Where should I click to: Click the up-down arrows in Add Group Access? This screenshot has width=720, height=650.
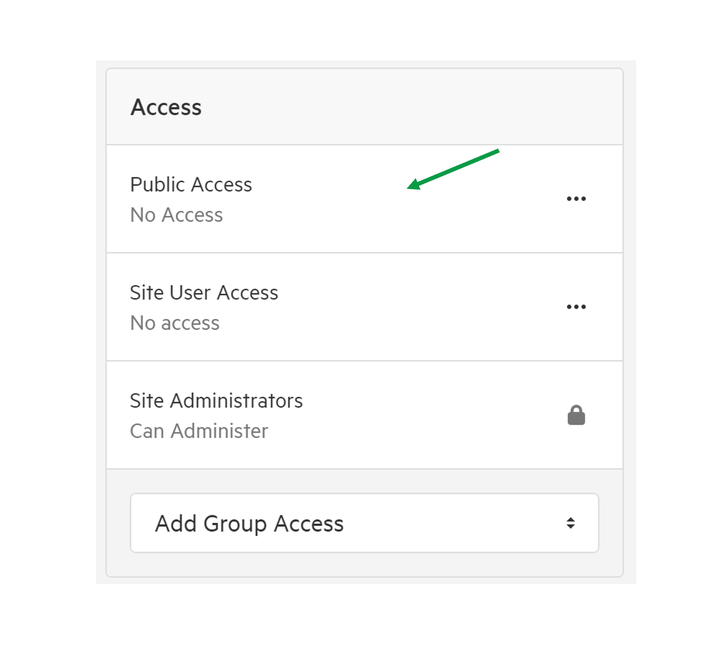(570, 523)
